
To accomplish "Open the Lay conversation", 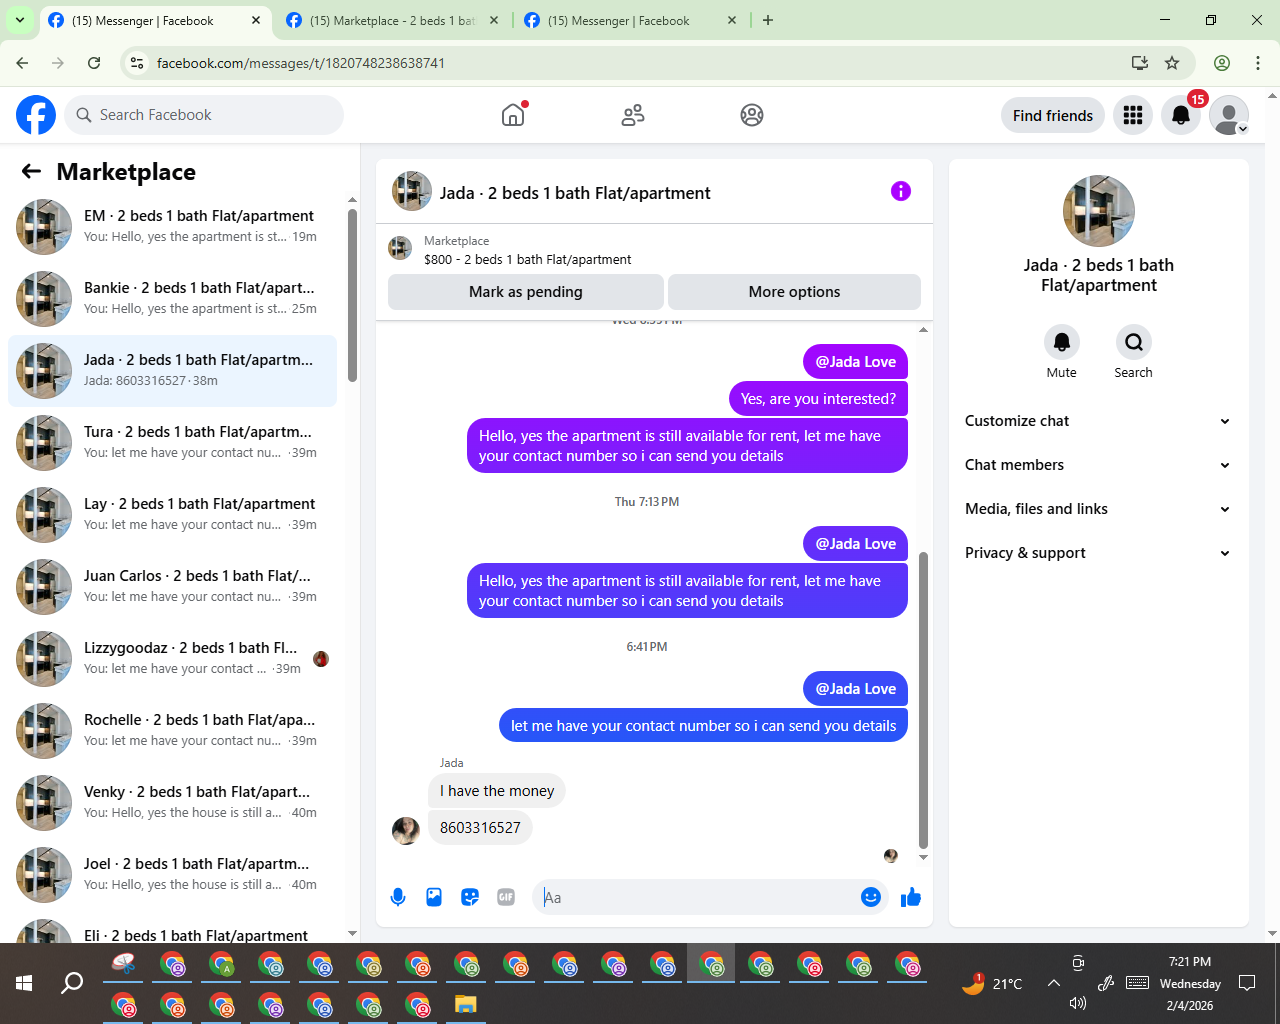I will pyautogui.click(x=172, y=515).
